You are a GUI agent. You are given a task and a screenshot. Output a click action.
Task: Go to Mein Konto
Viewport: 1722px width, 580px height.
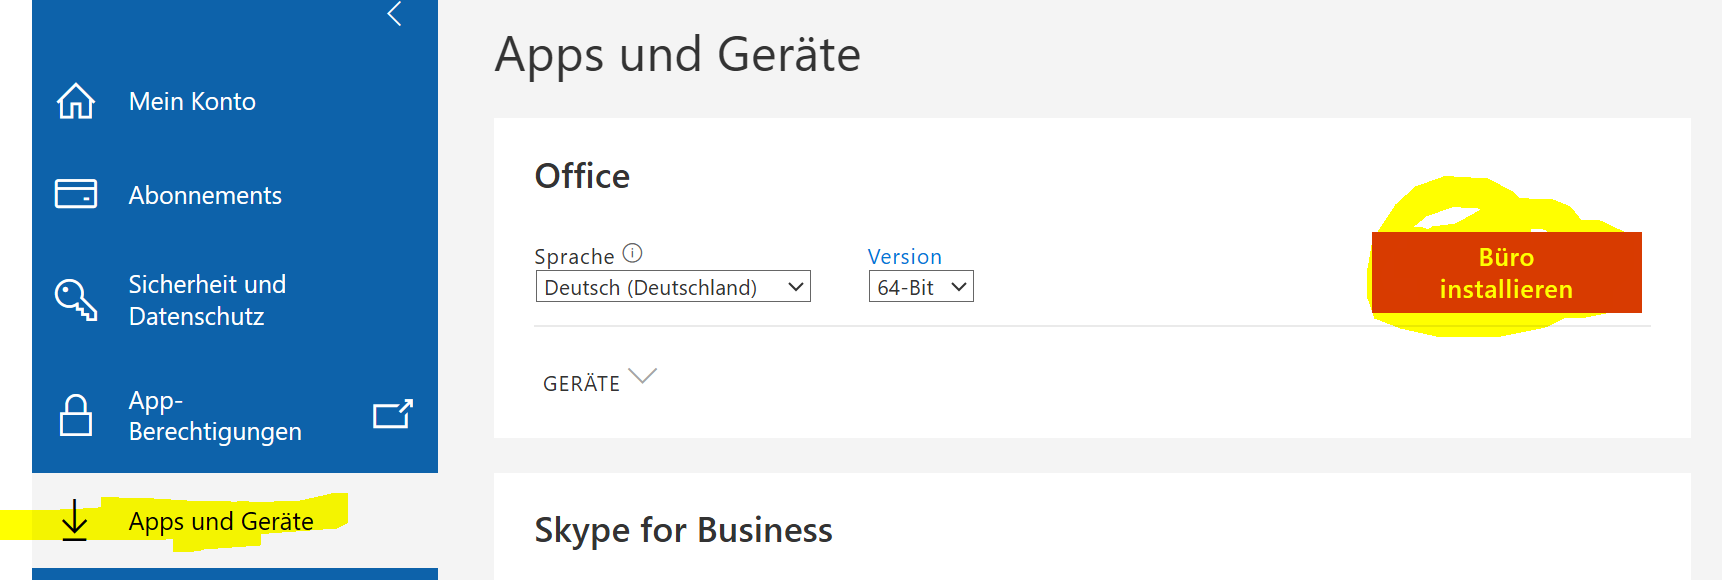(x=192, y=101)
